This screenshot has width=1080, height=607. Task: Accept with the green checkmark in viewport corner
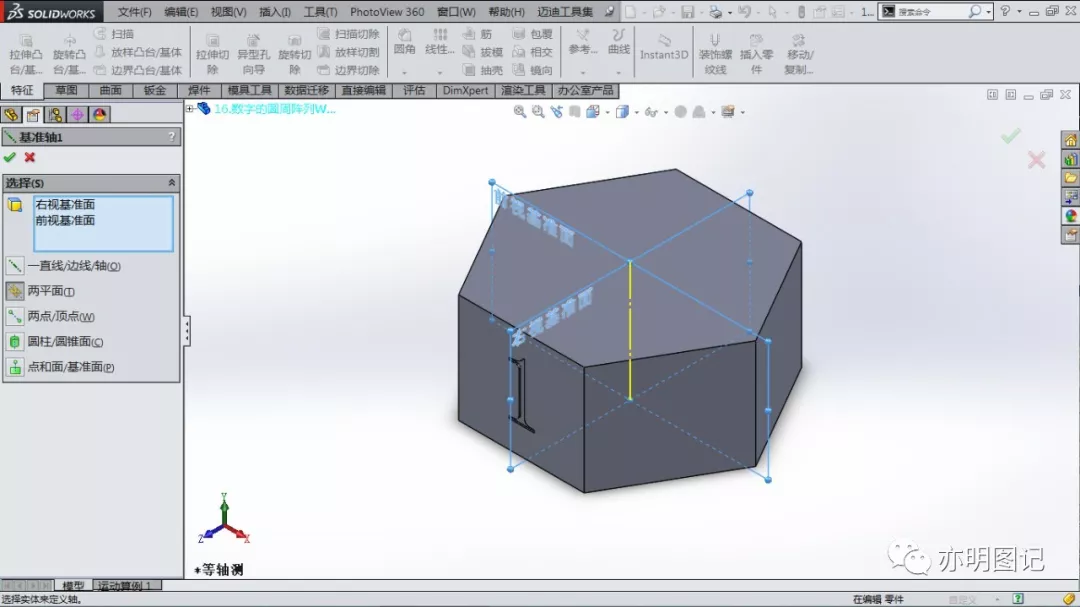click(1010, 136)
